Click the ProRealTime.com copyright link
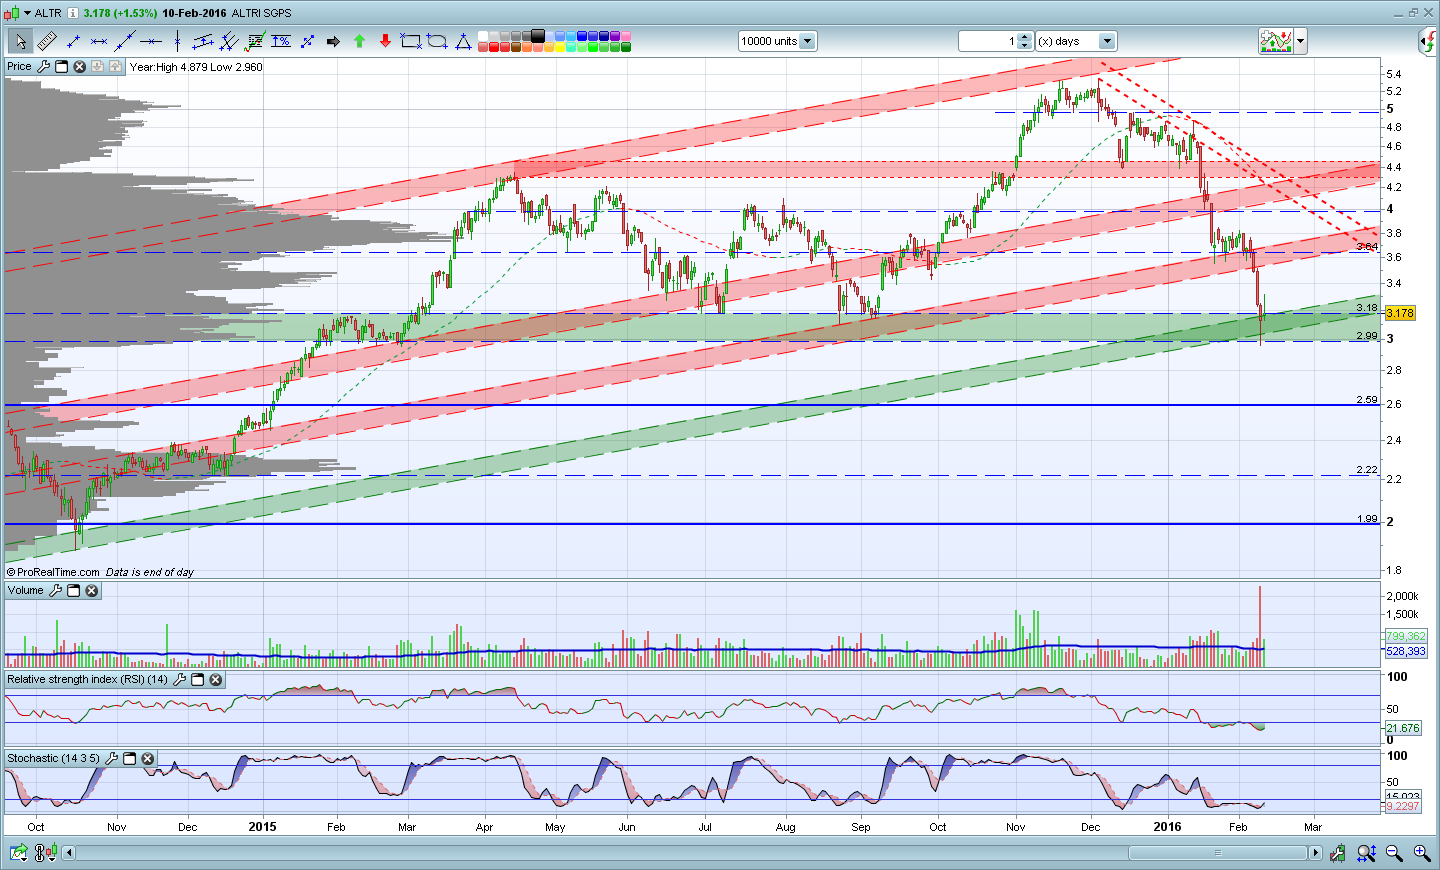1440x870 pixels. coord(53,572)
